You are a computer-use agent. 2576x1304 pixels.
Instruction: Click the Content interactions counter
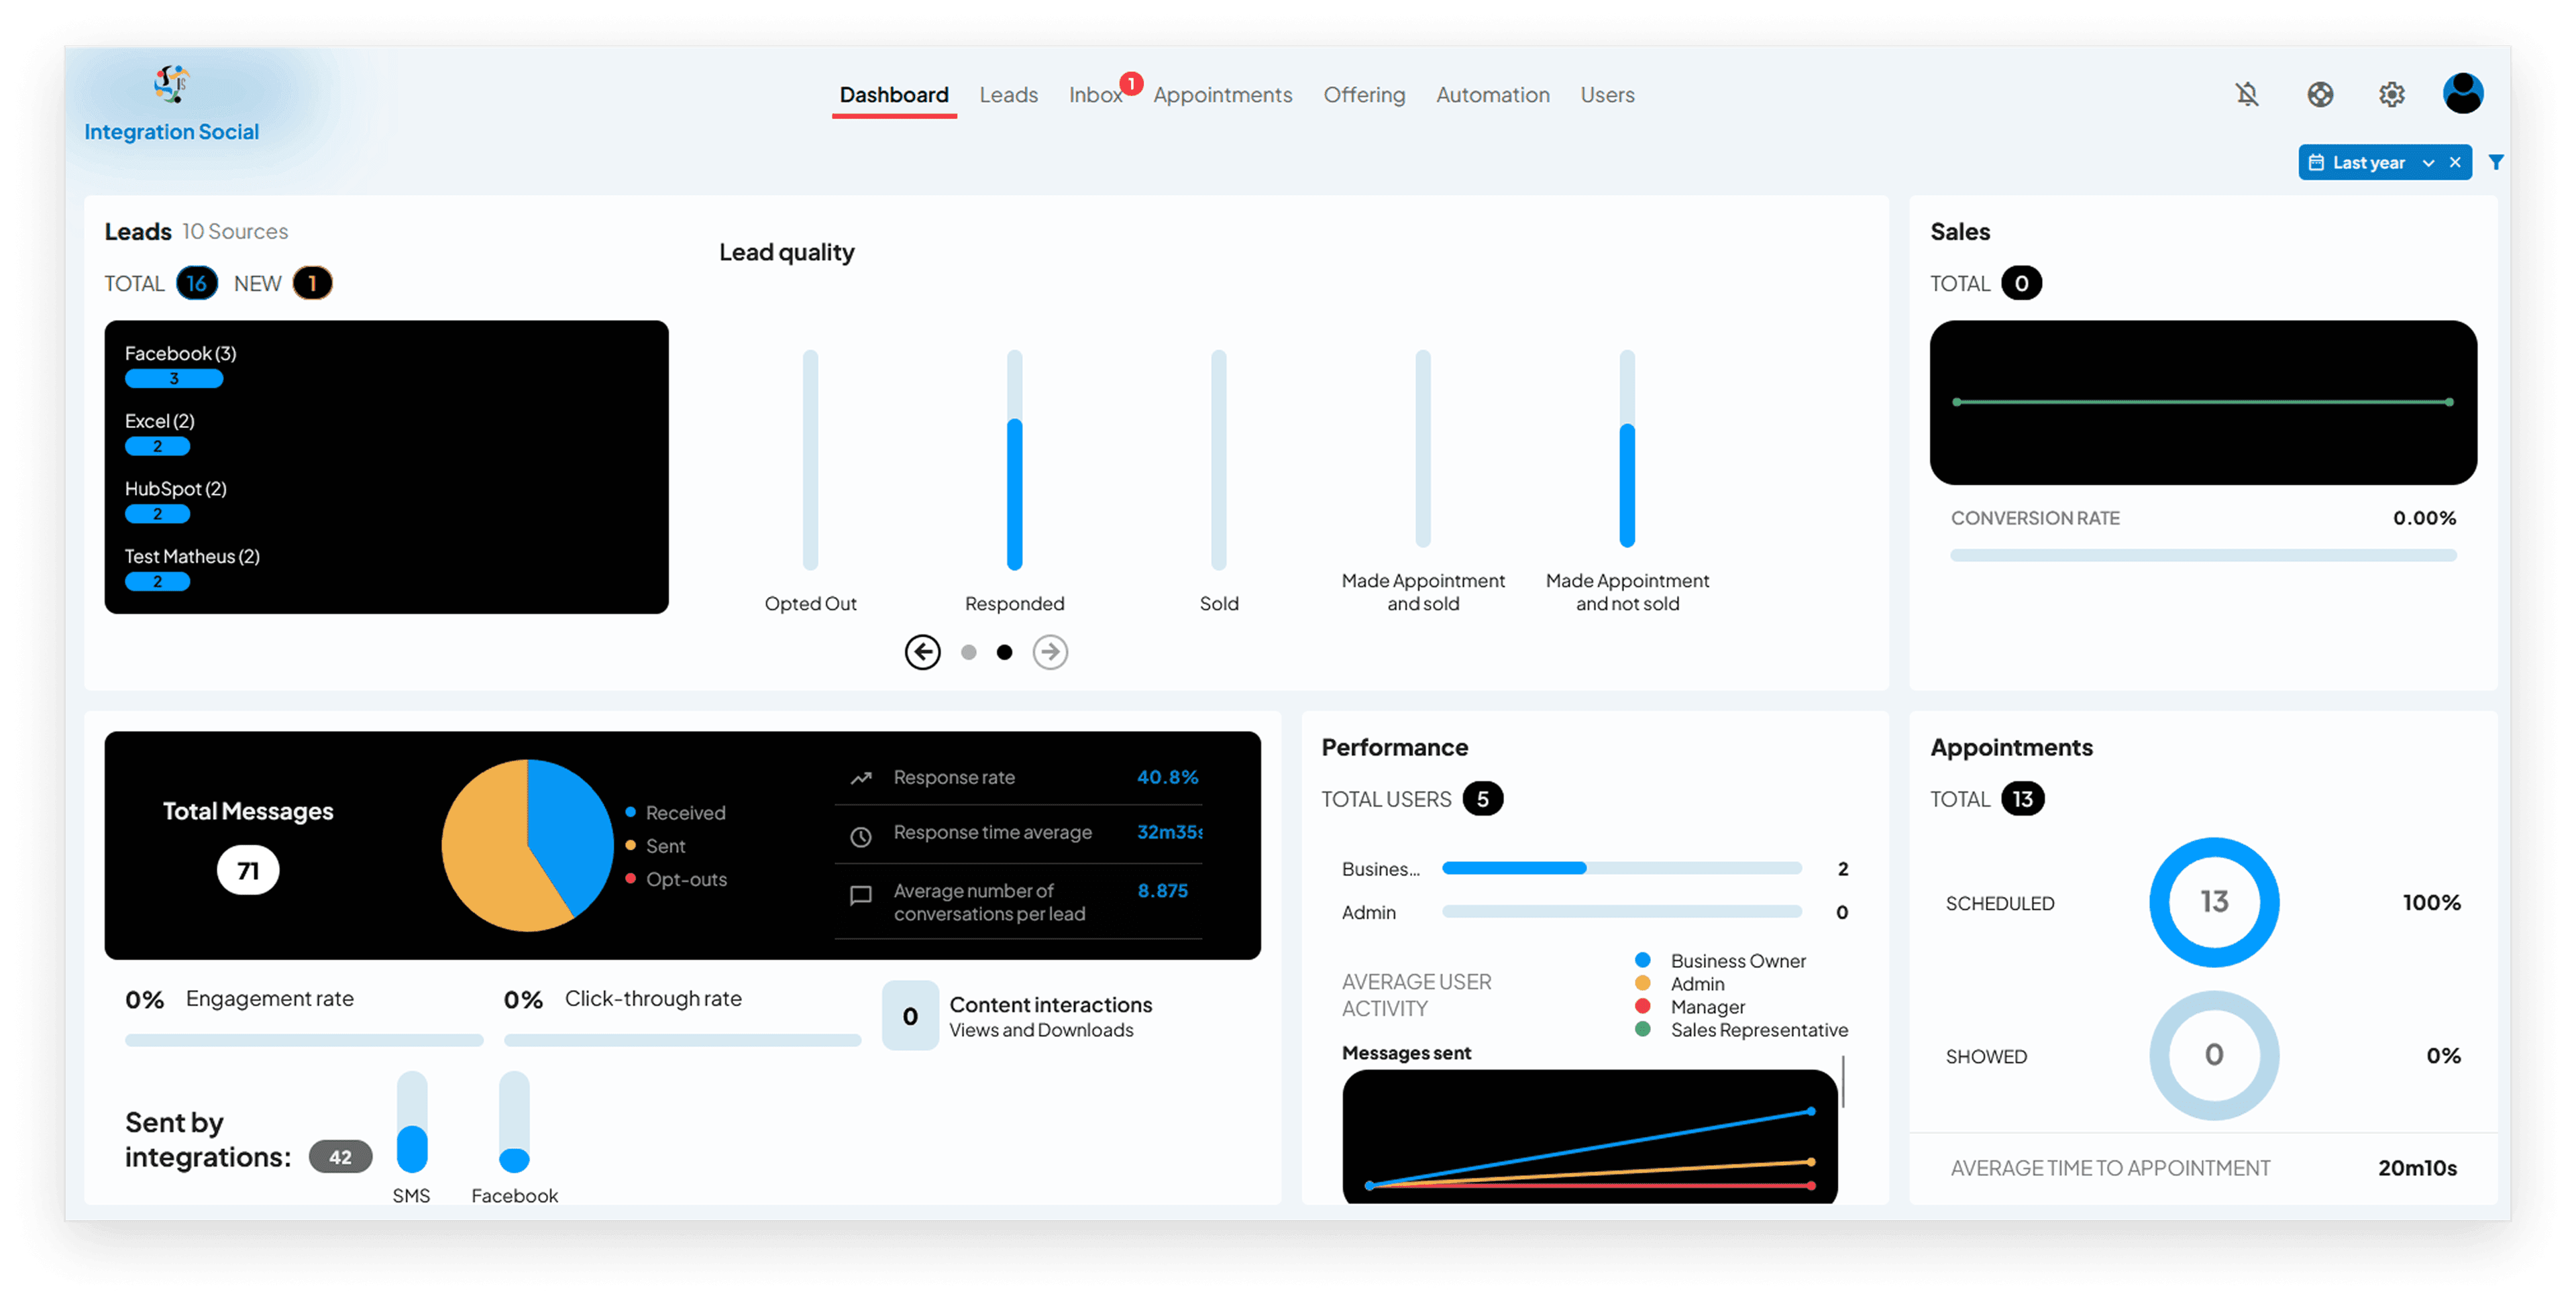point(910,1015)
